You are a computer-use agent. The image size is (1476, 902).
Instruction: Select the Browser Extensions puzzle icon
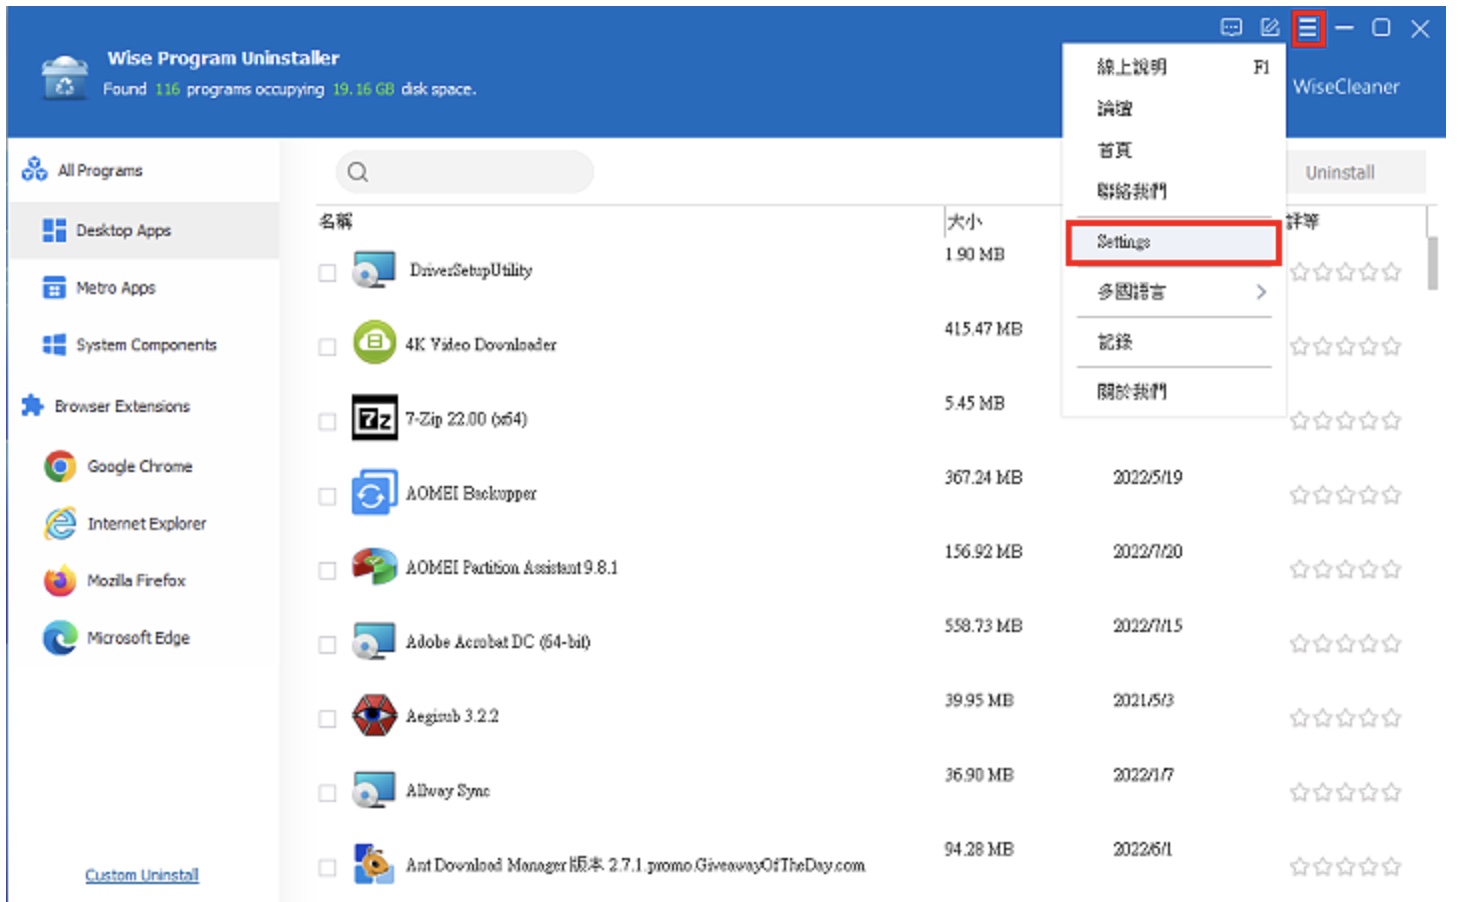coord(33,405)
